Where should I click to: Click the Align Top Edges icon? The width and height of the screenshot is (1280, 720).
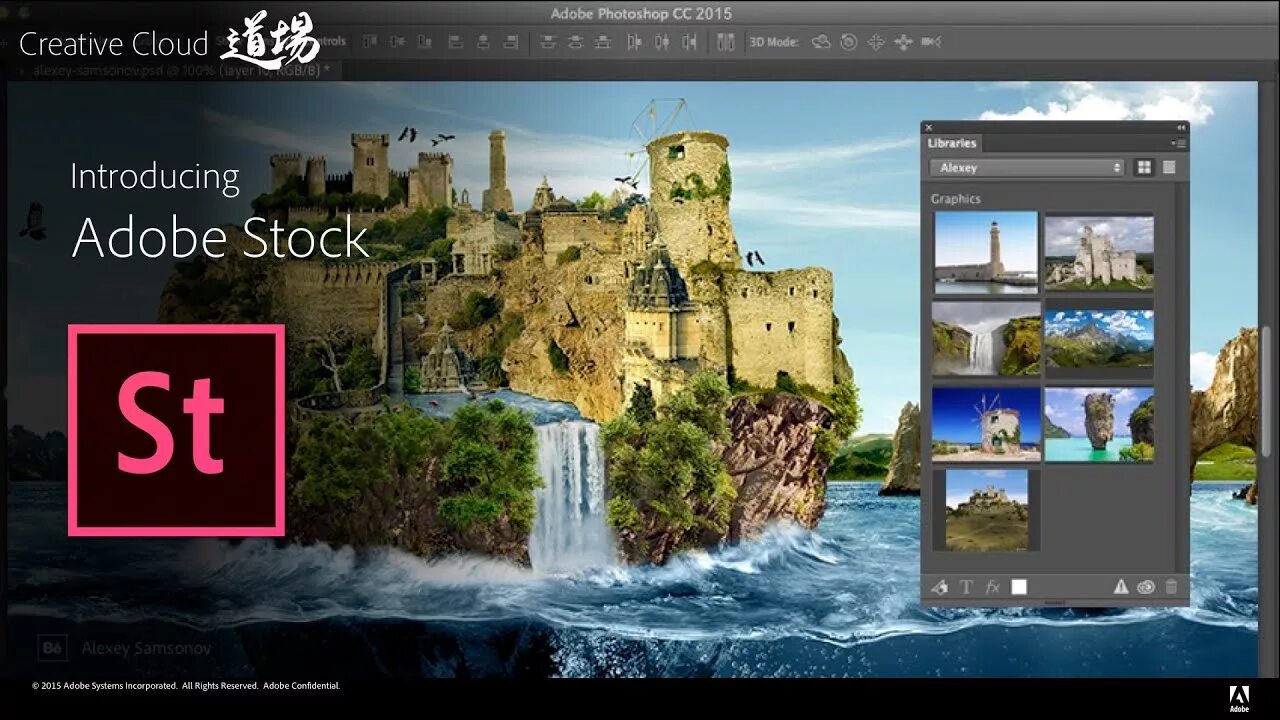coord(369,42)
